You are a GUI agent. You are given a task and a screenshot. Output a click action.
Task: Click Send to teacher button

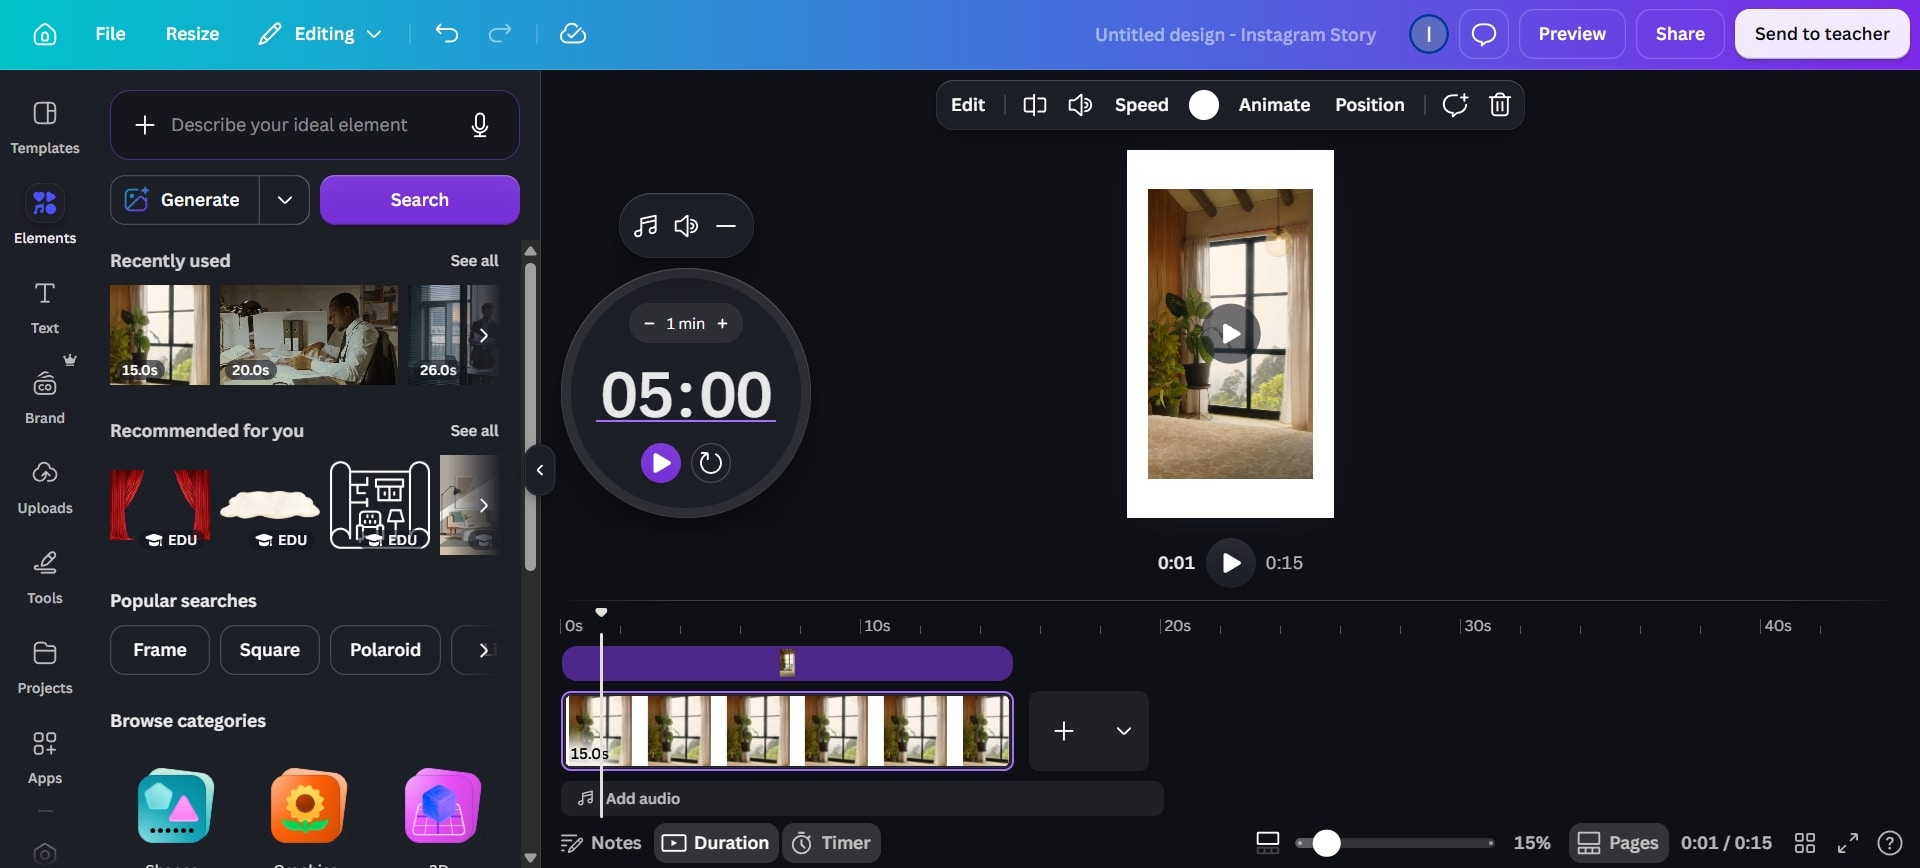click(x=1822, y=34)
